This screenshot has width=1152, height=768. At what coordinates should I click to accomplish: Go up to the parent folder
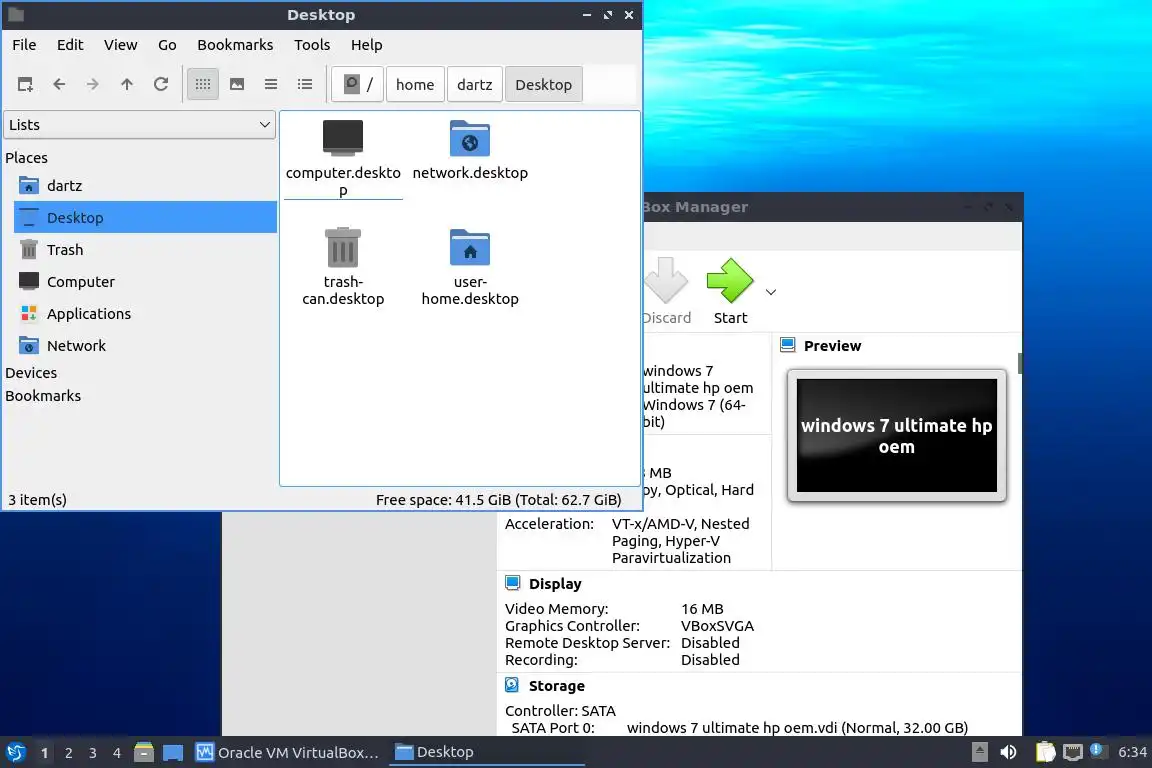tap(127, 85)
